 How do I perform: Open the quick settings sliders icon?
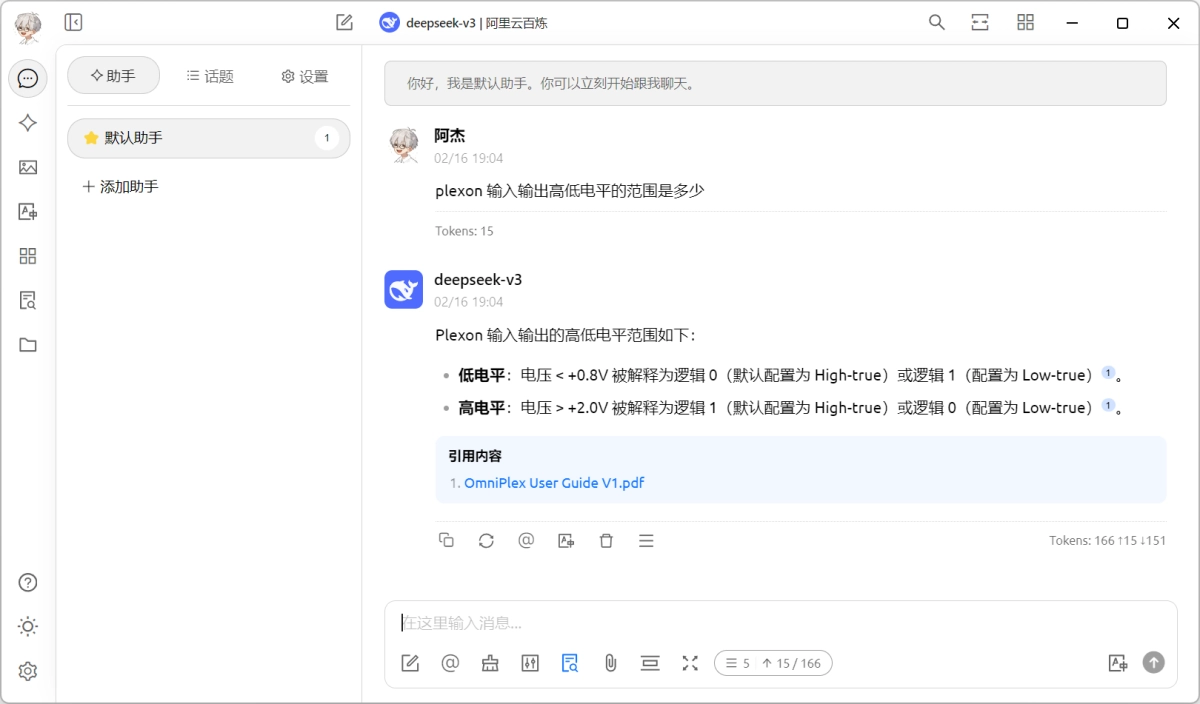pos(530,662)
